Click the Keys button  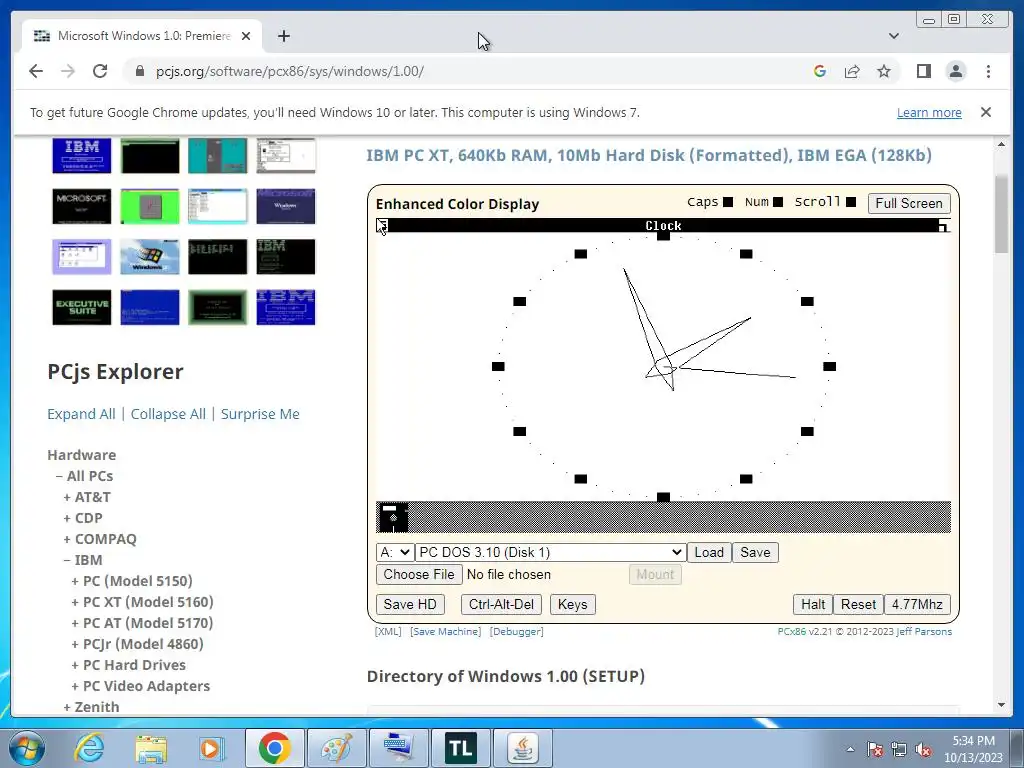572,605
